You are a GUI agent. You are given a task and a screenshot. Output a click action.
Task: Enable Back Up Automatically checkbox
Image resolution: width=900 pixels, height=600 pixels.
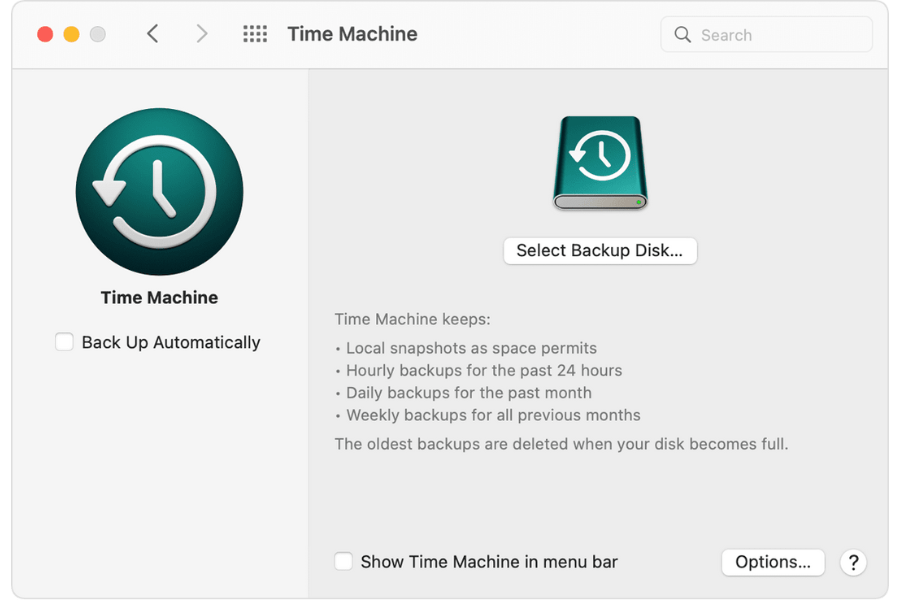[64, 342]
